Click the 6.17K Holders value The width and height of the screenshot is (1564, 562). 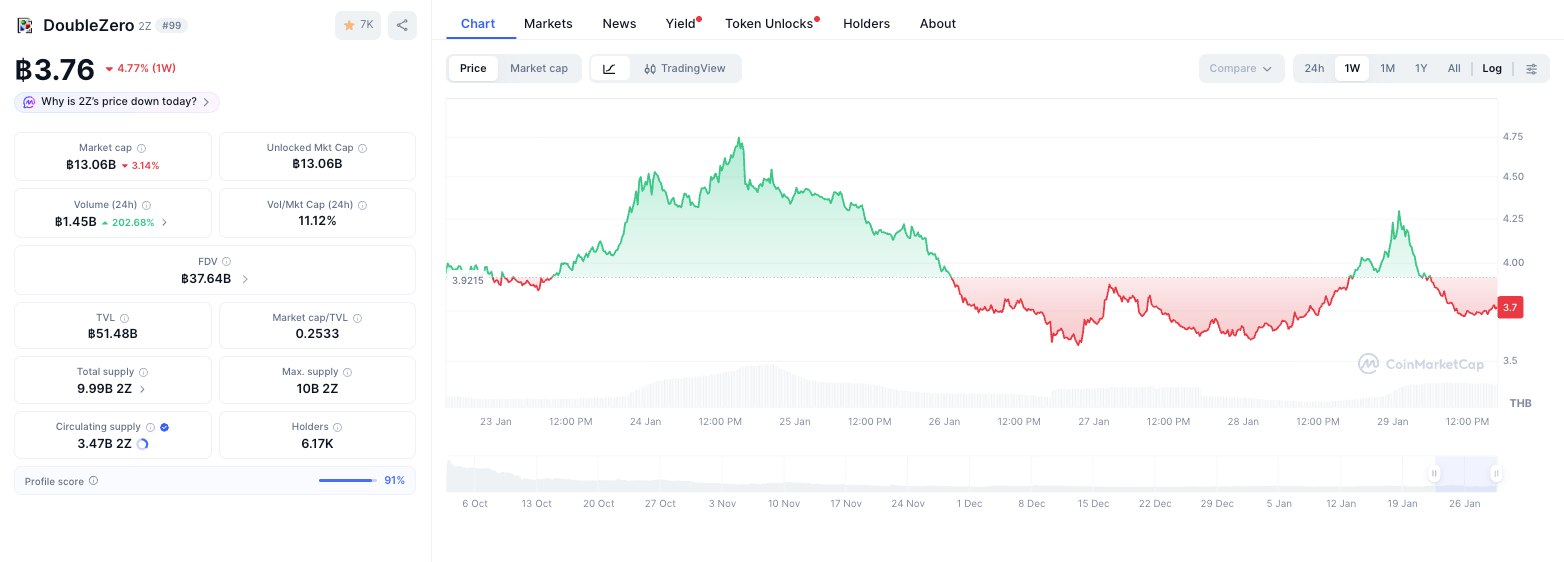[317, 444]
